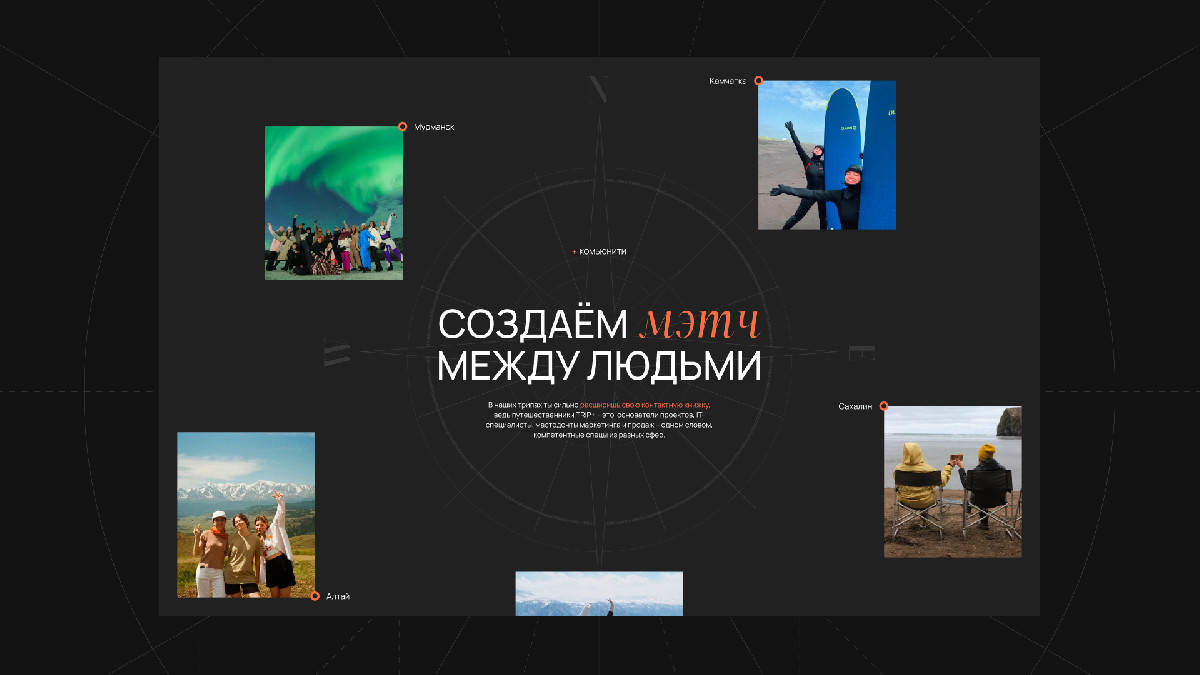Click the Камчатка location label
This screenshot has width=1200, height=675.
coord(728,81)
